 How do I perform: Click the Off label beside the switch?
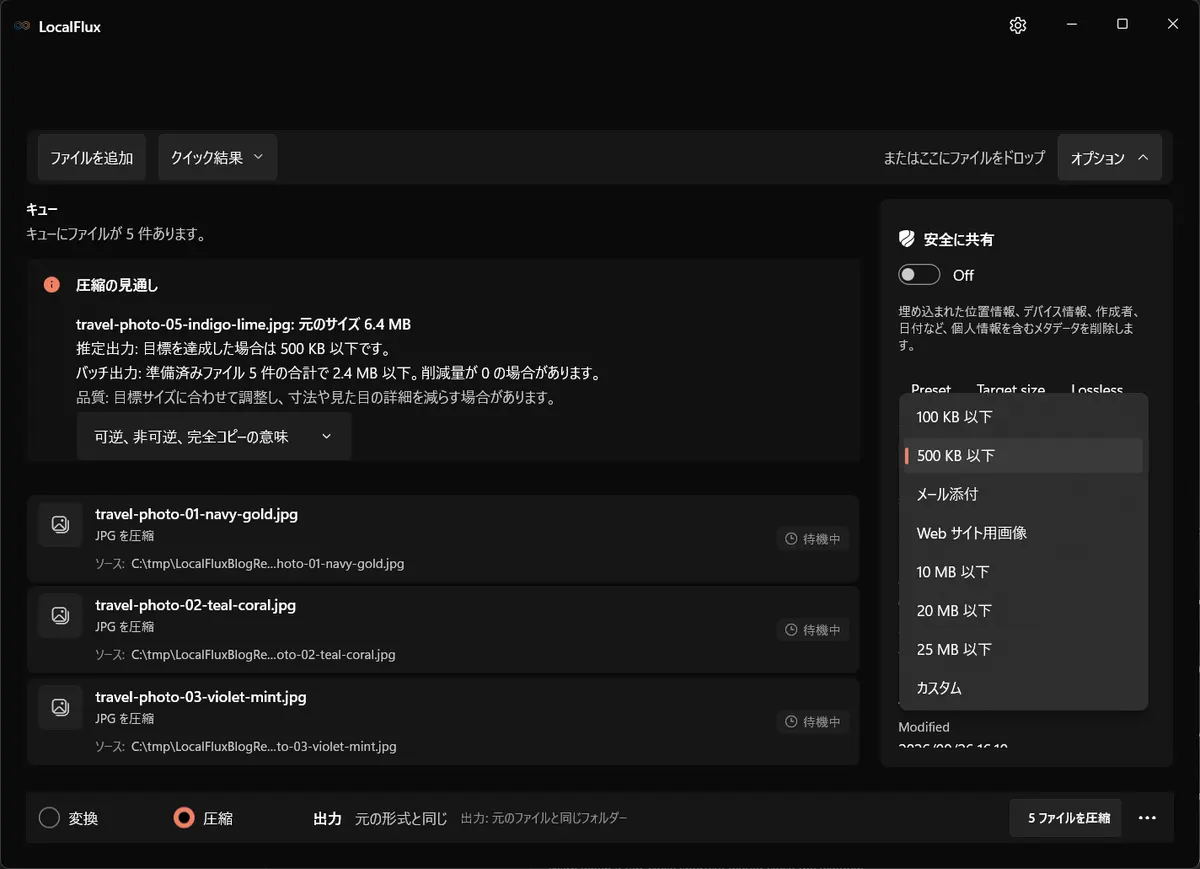[963, 275]
